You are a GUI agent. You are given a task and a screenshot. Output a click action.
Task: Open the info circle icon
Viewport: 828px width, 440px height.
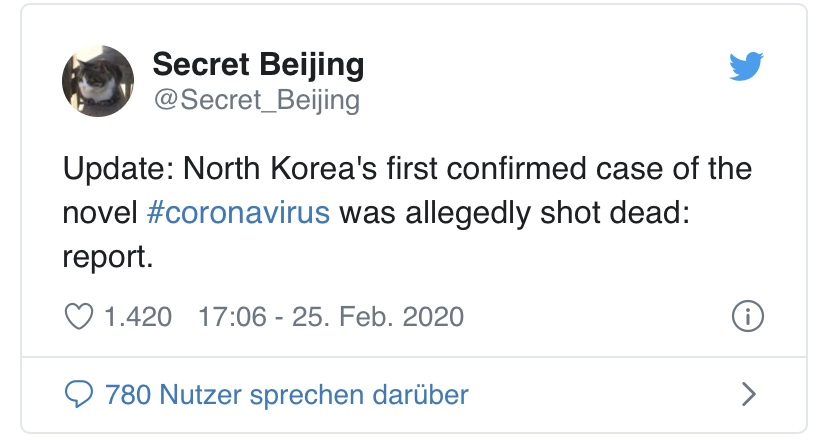747,316
